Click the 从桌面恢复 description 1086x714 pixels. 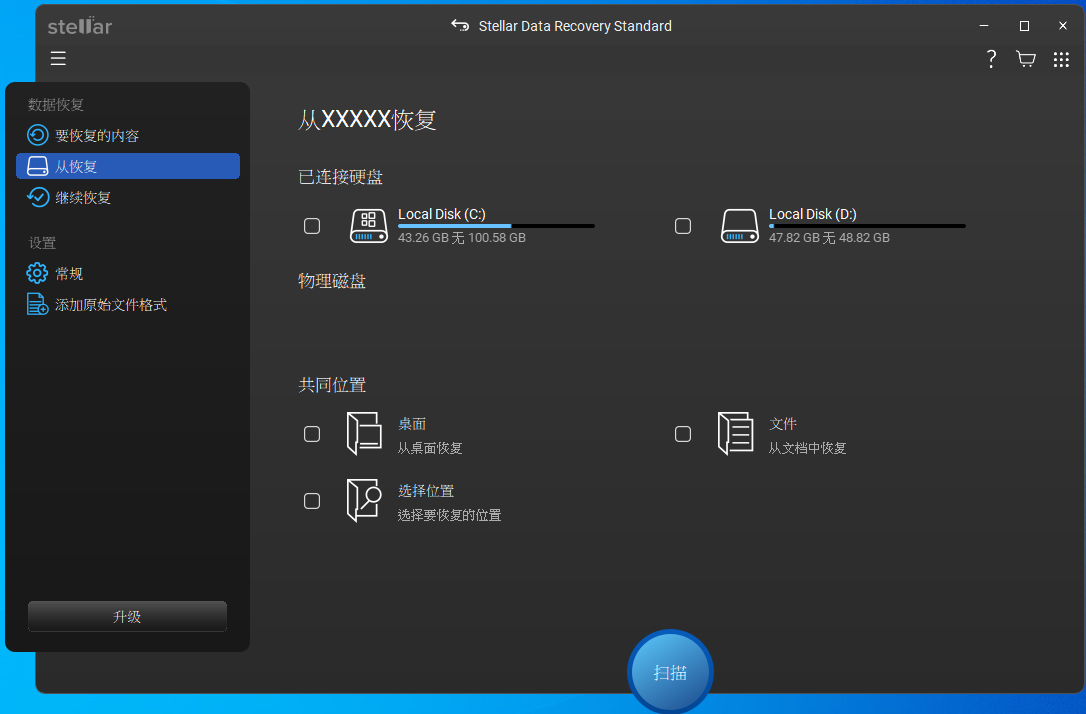tap(430, 448)
